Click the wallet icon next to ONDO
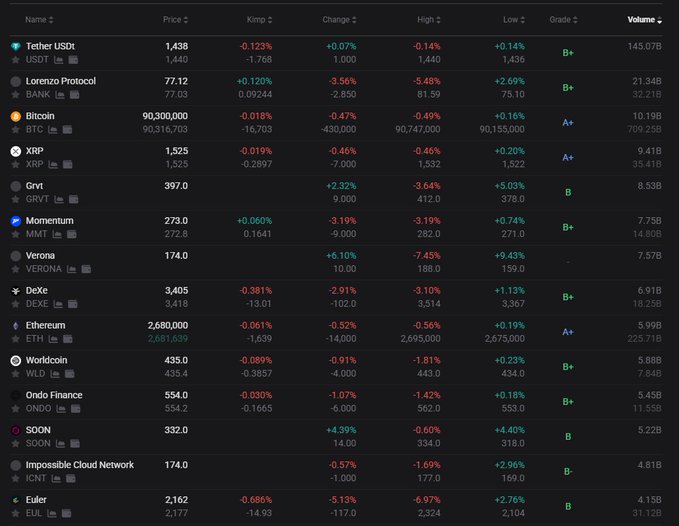679x526 pixels. point(75,409)
